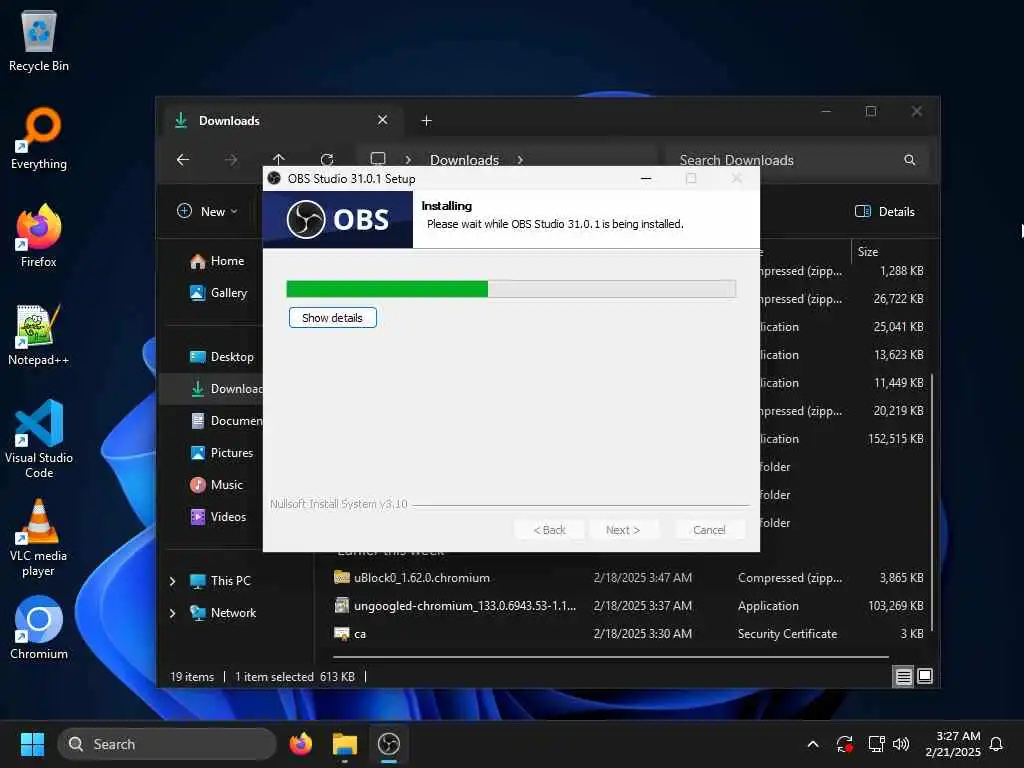This screenshot has width=1024, height=768.
Task: Open the update sync tray icon
Action: (844, 744)
